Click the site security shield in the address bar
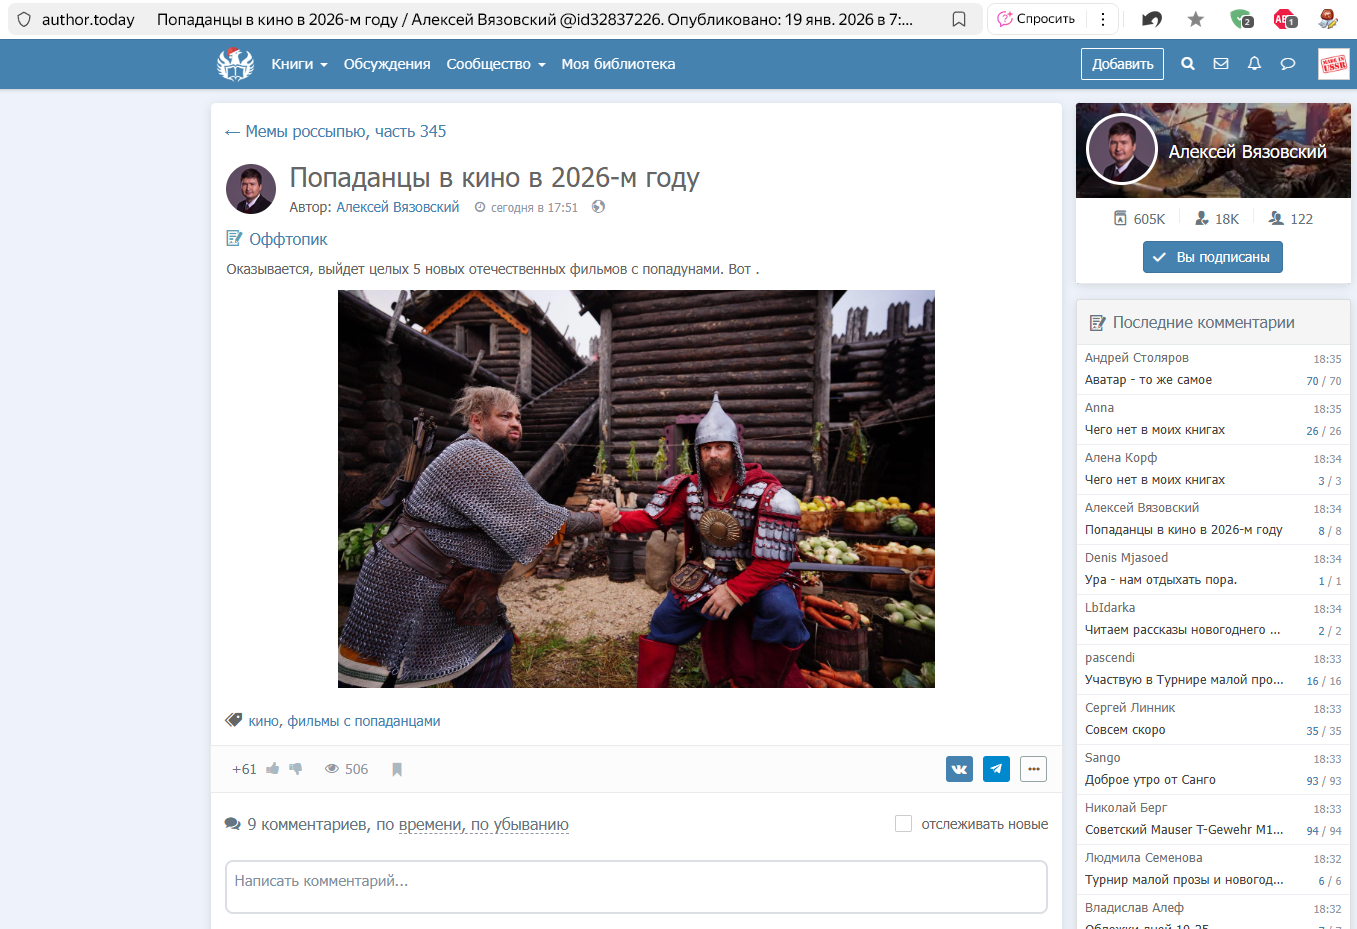The height and width of the screenshot is (929, 1357). [x=24, y=19]
